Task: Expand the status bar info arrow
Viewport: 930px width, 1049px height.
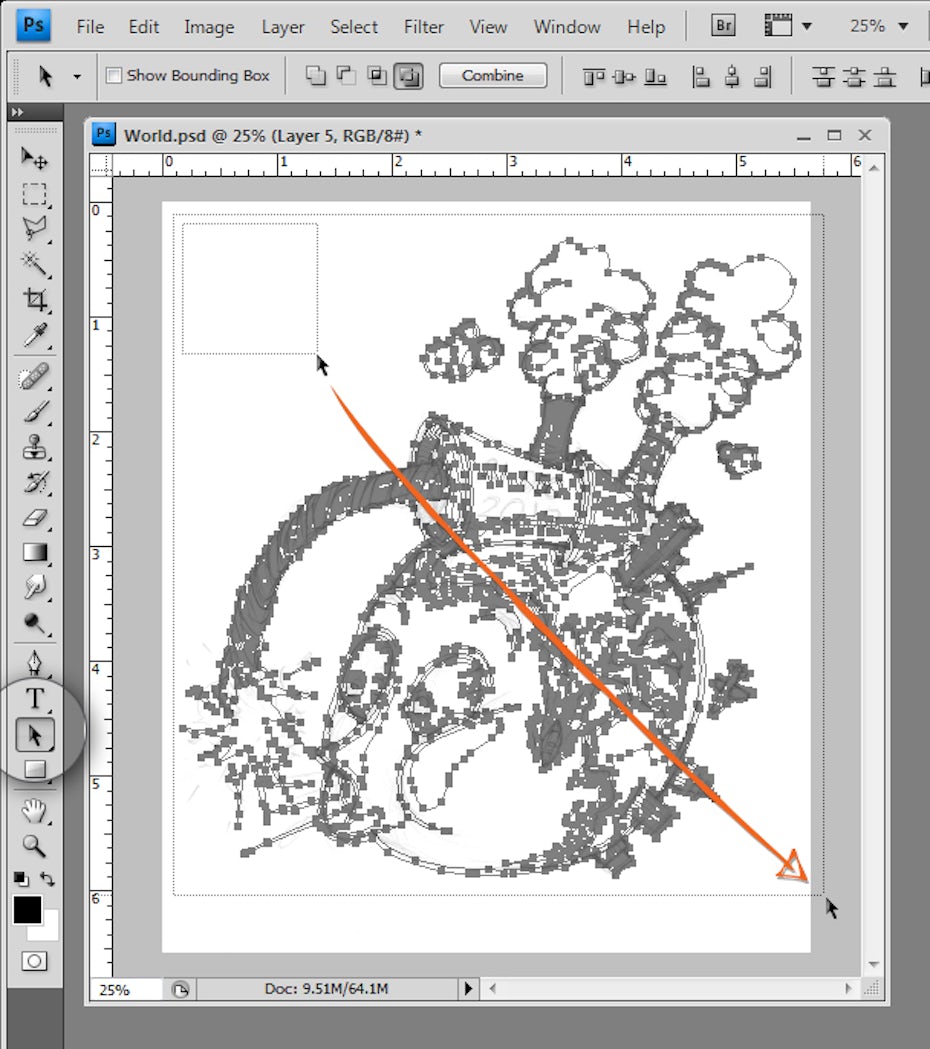Action: [468, 989]
